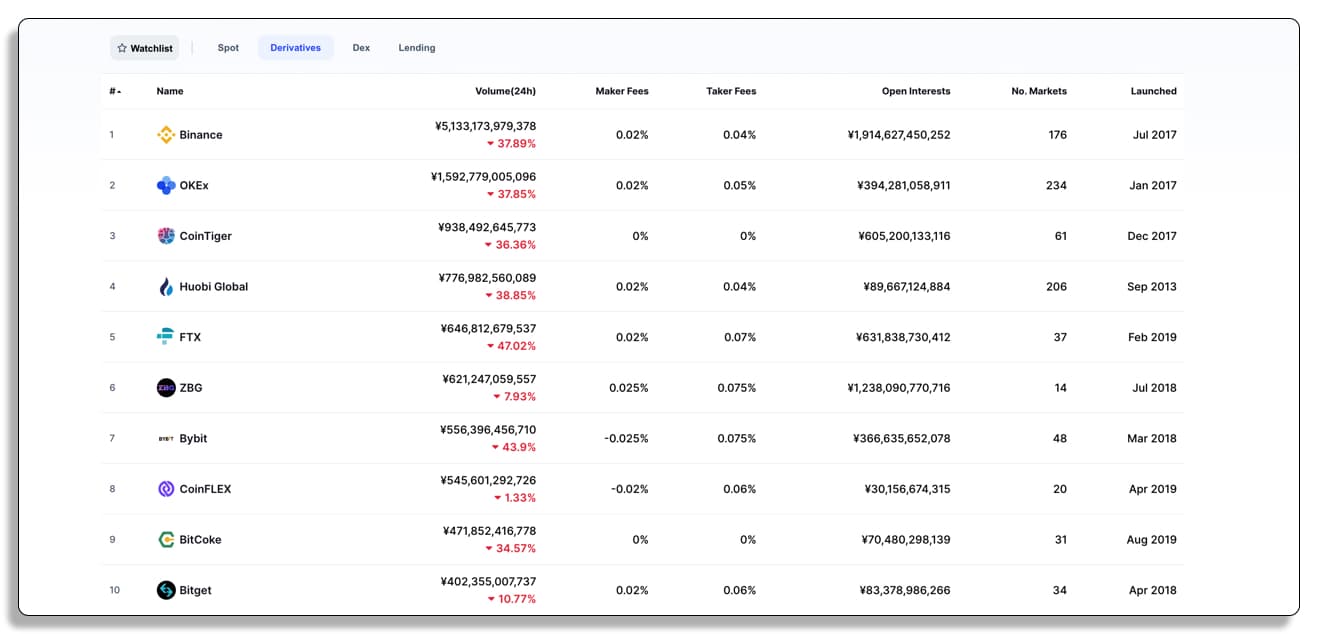Image resolution: width=1318 pixels, height=634 pixels.
Task: Switch to the Spot tab
Action: coord(228,48)
